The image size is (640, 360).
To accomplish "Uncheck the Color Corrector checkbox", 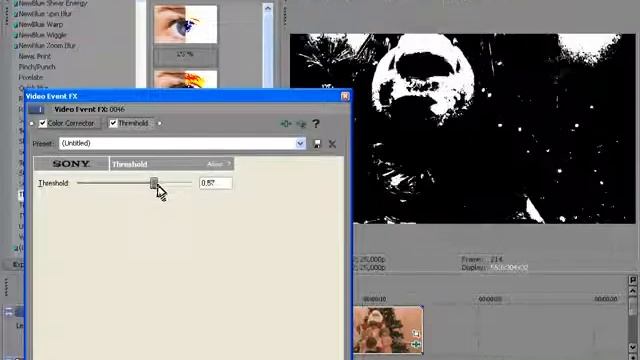I will 43,123.
